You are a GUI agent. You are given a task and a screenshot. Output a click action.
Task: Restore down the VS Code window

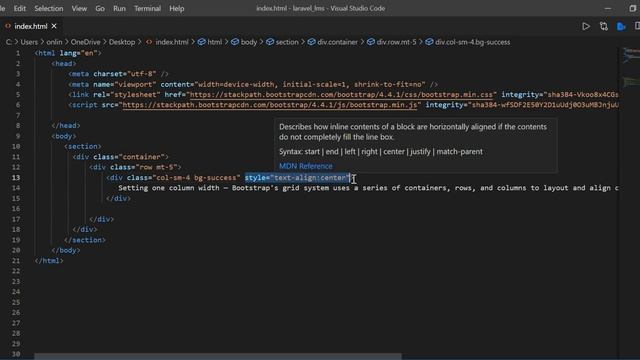(x=632, y=8)
